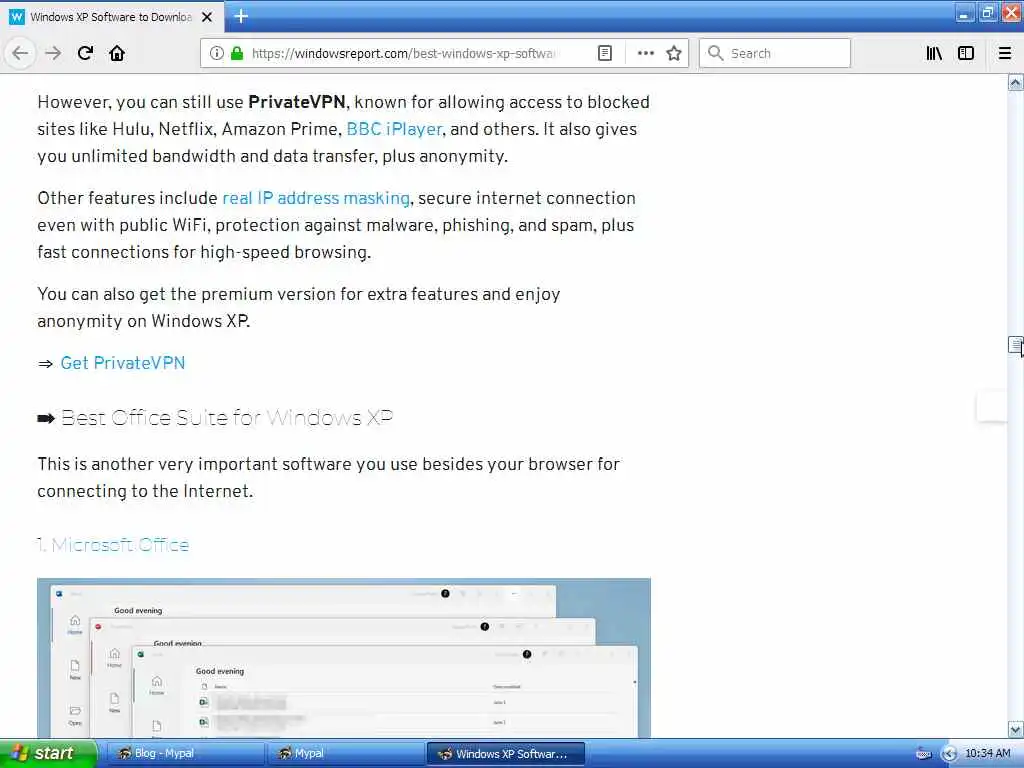The width and height of the screenshot is (1024, 768).
Task: Follow the BBC iPlayer link
Action: click(394, 129)
